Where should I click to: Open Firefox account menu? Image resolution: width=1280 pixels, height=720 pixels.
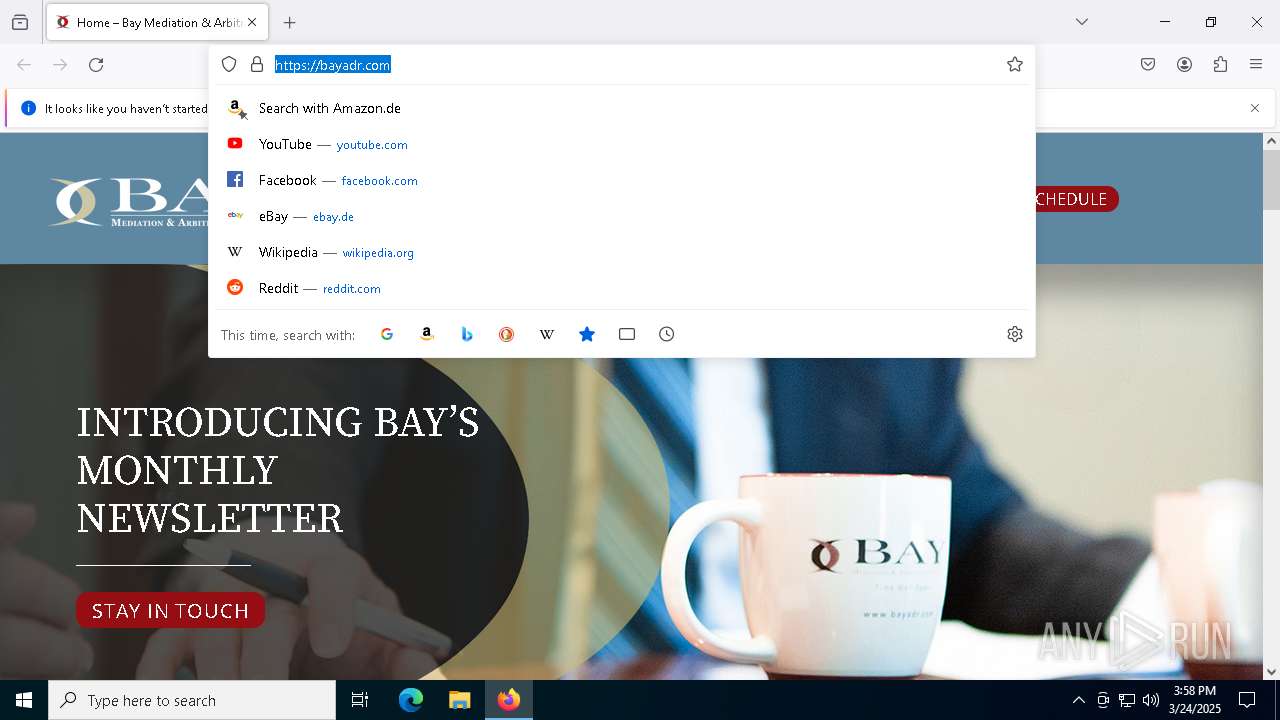(x=1184, y=65)
